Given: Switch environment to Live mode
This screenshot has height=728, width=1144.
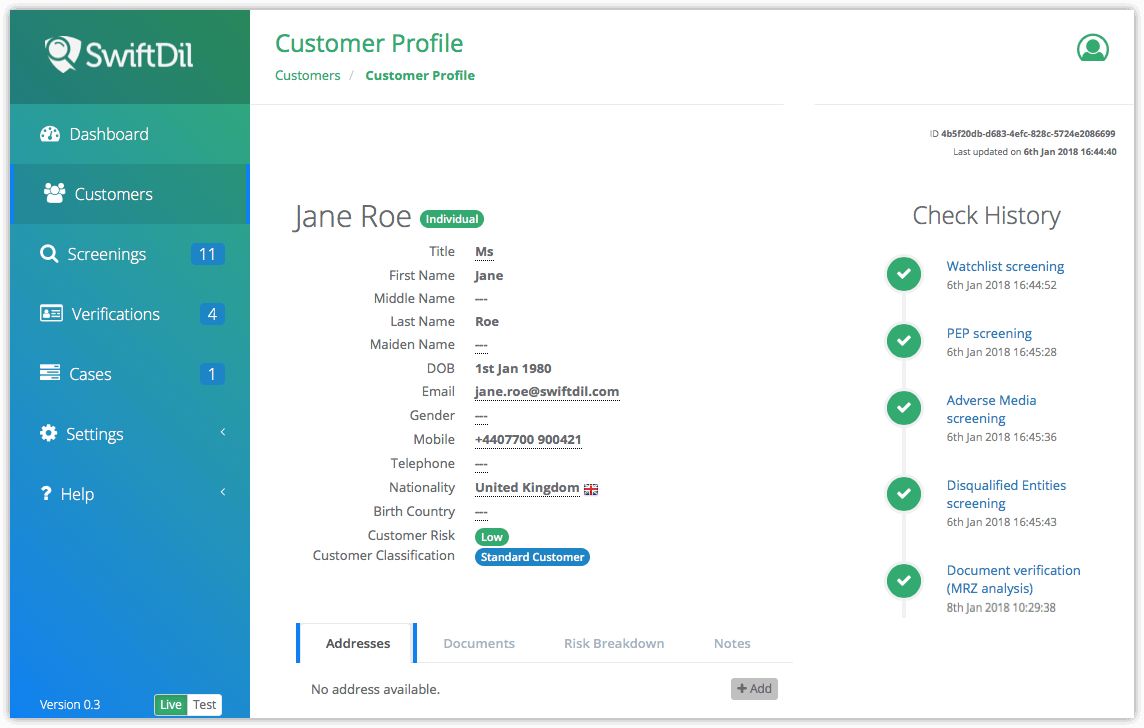Looking at the screenshot, I should click(x=171, y=704).
